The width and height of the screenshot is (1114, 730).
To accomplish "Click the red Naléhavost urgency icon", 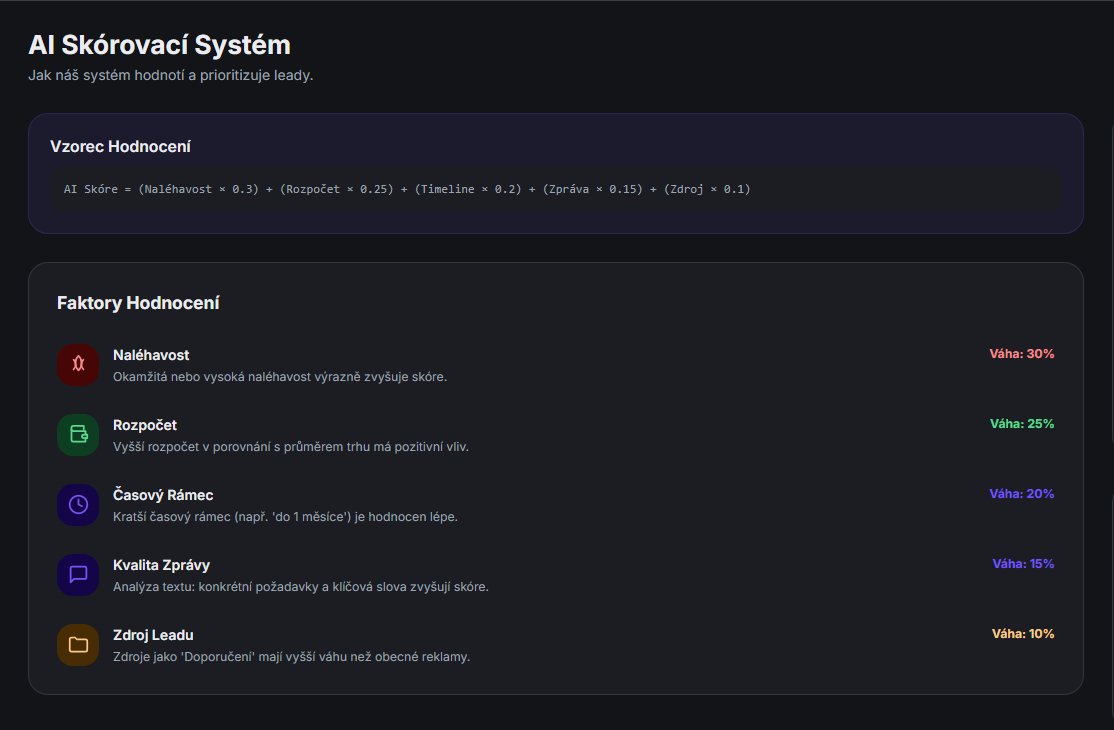I will point(78,365).
